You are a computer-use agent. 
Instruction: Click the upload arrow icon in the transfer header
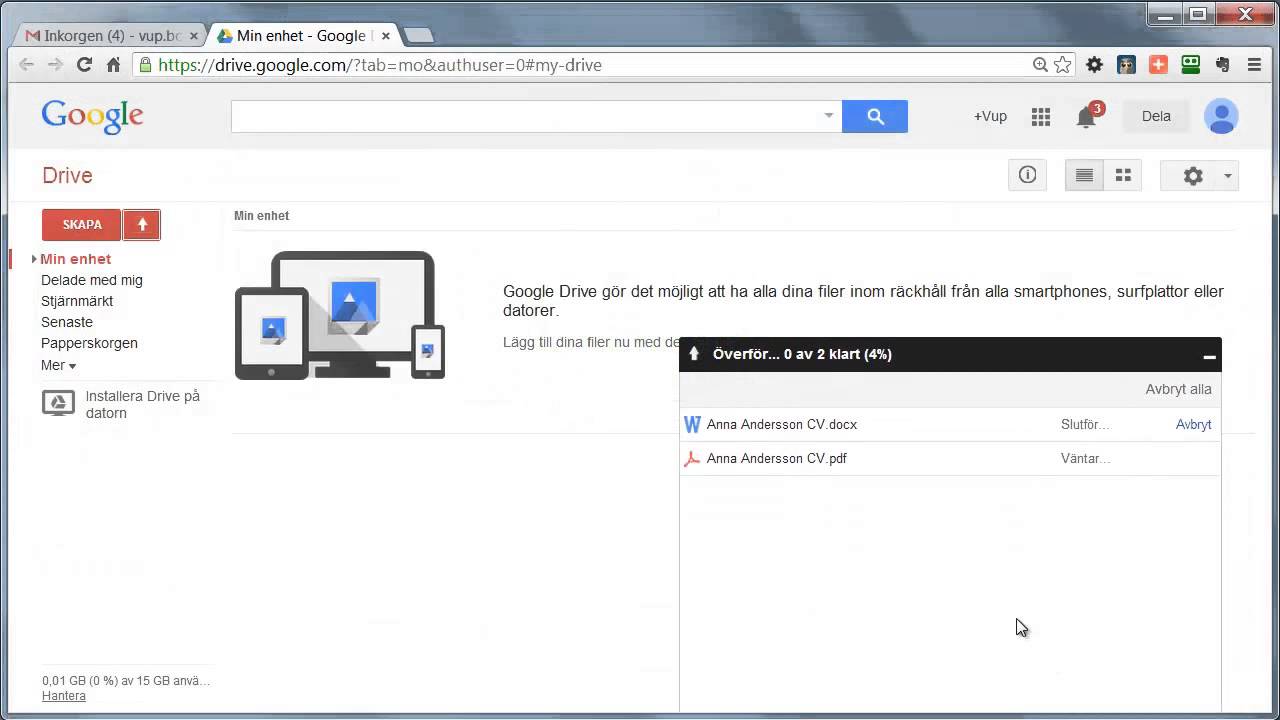tap(694, 354)
